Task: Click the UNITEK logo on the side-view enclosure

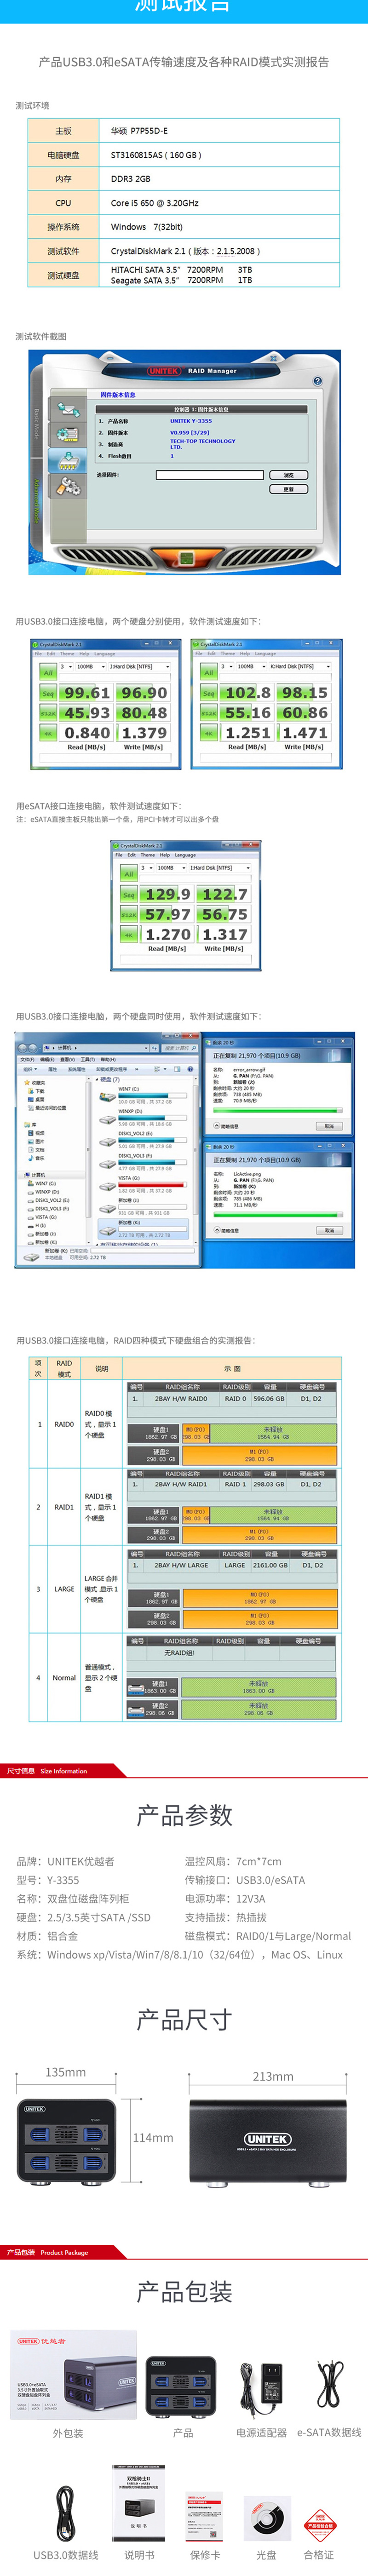Action: (267, 2139)
